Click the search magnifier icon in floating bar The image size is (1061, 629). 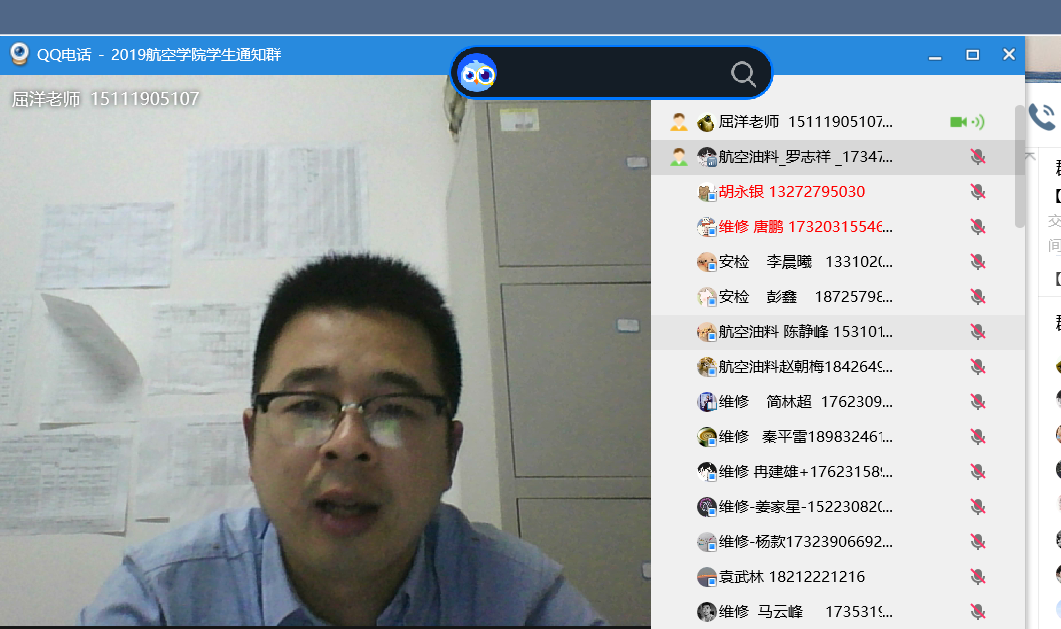coord(743,73)
